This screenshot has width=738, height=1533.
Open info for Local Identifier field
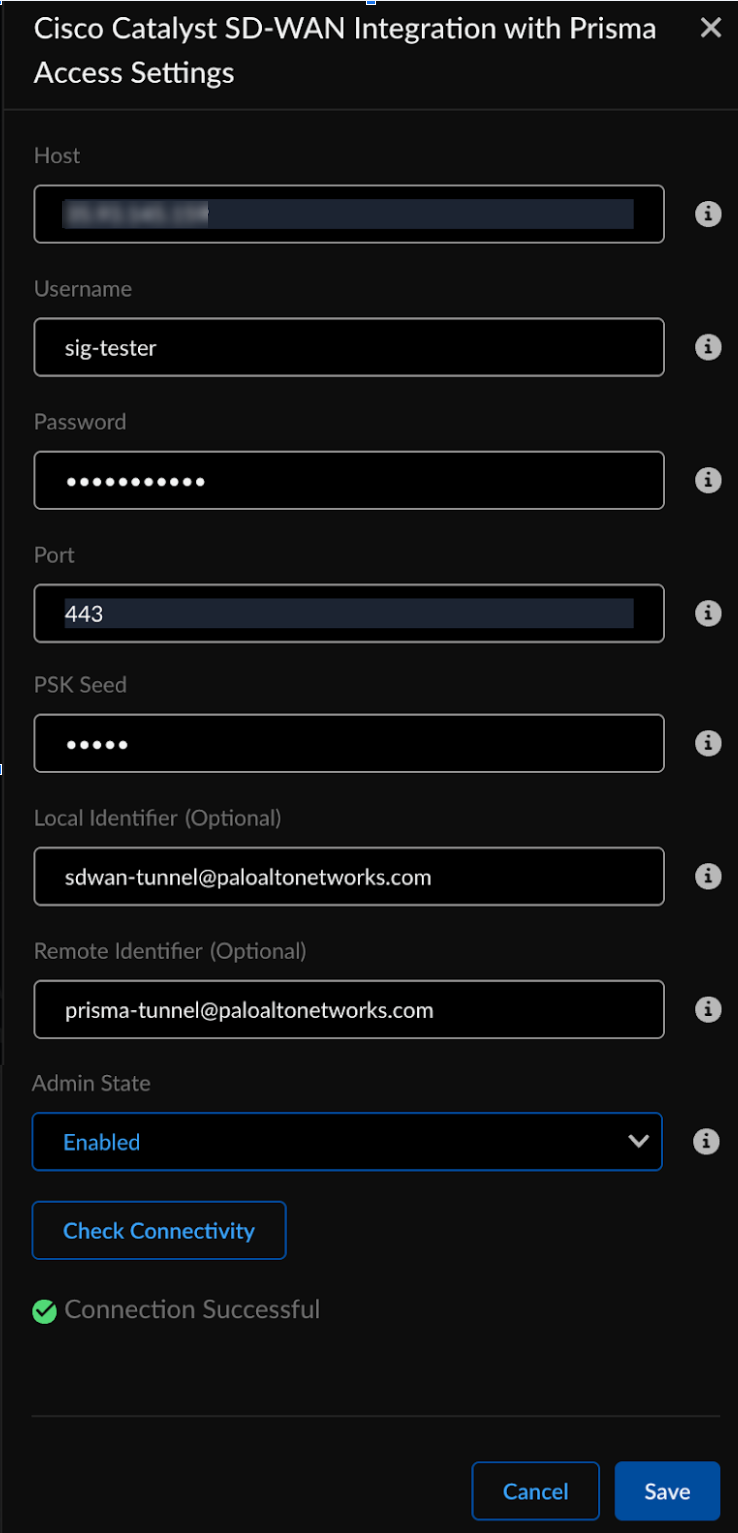(x=708, y=876)
